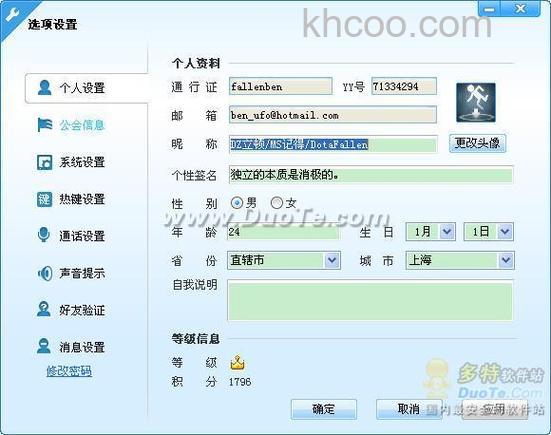Click the call settings microphone icon
The image size is (551, 435).
pos(44,235)
